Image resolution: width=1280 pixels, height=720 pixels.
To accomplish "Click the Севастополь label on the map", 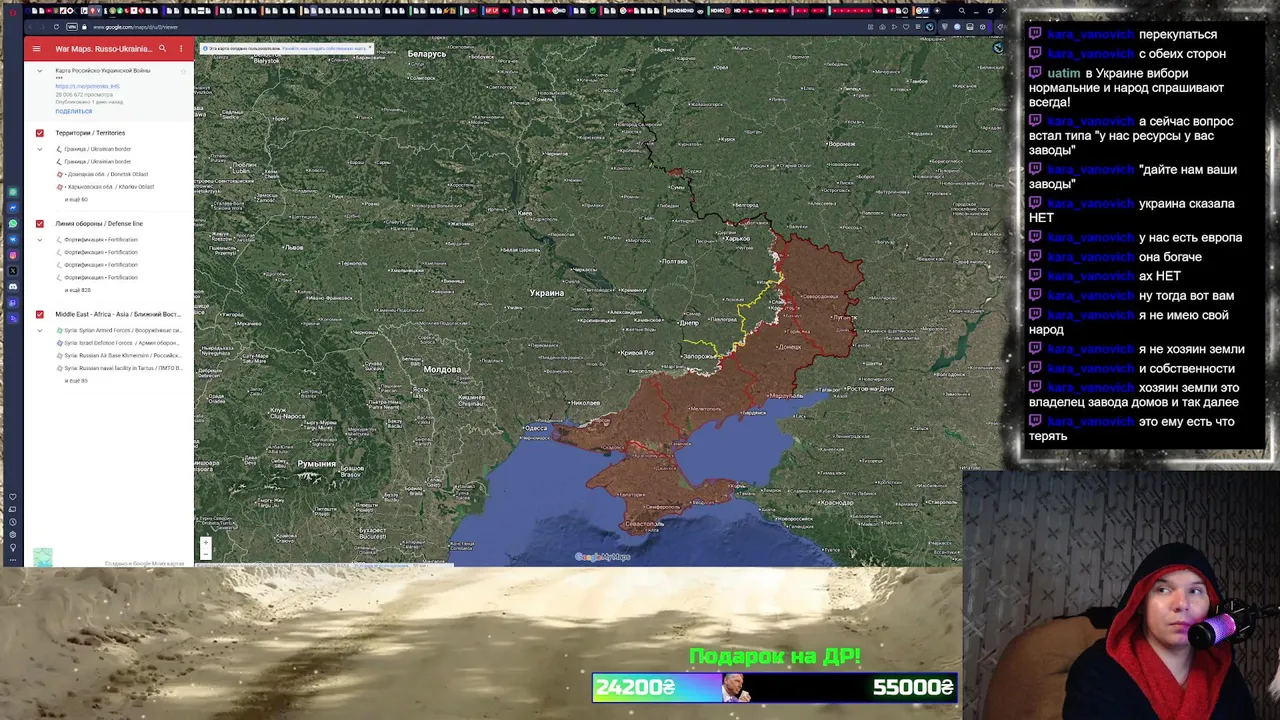I will coord(645,524).
